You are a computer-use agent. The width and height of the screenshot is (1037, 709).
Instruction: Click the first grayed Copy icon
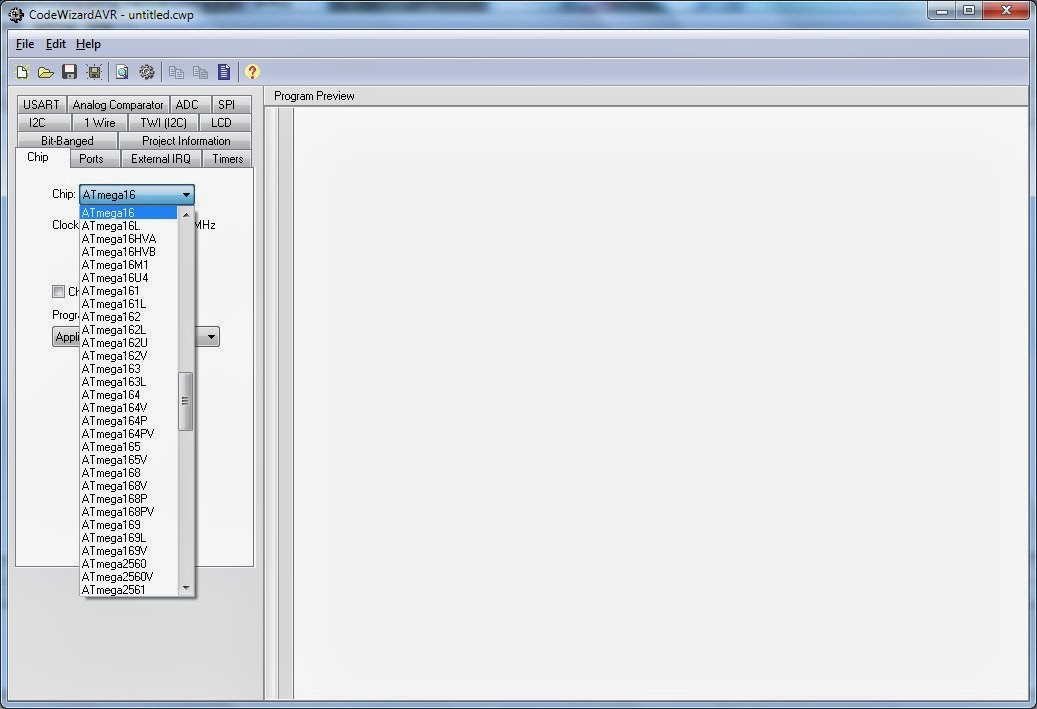(176, 72)
